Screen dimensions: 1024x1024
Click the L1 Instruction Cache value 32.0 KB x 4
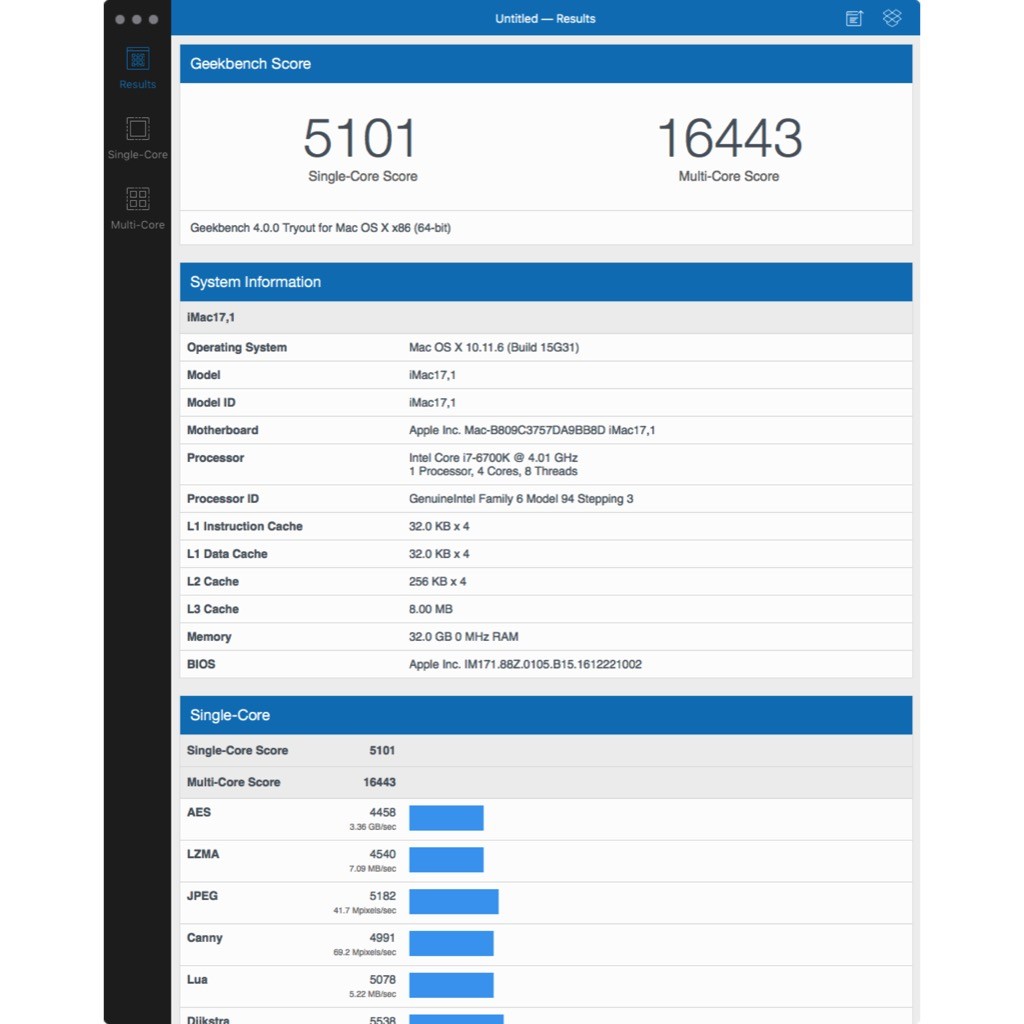pyautogui.click(x=439, y=526)
